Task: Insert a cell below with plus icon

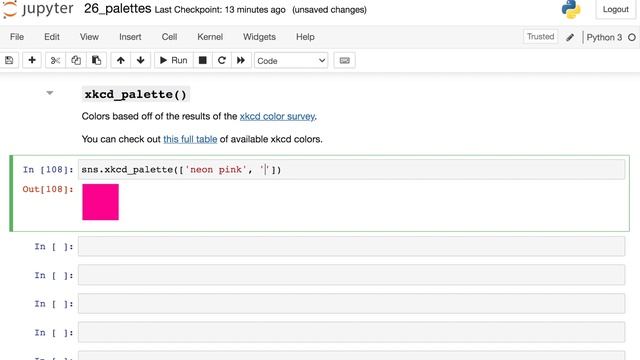Action: tap(32, 60)
